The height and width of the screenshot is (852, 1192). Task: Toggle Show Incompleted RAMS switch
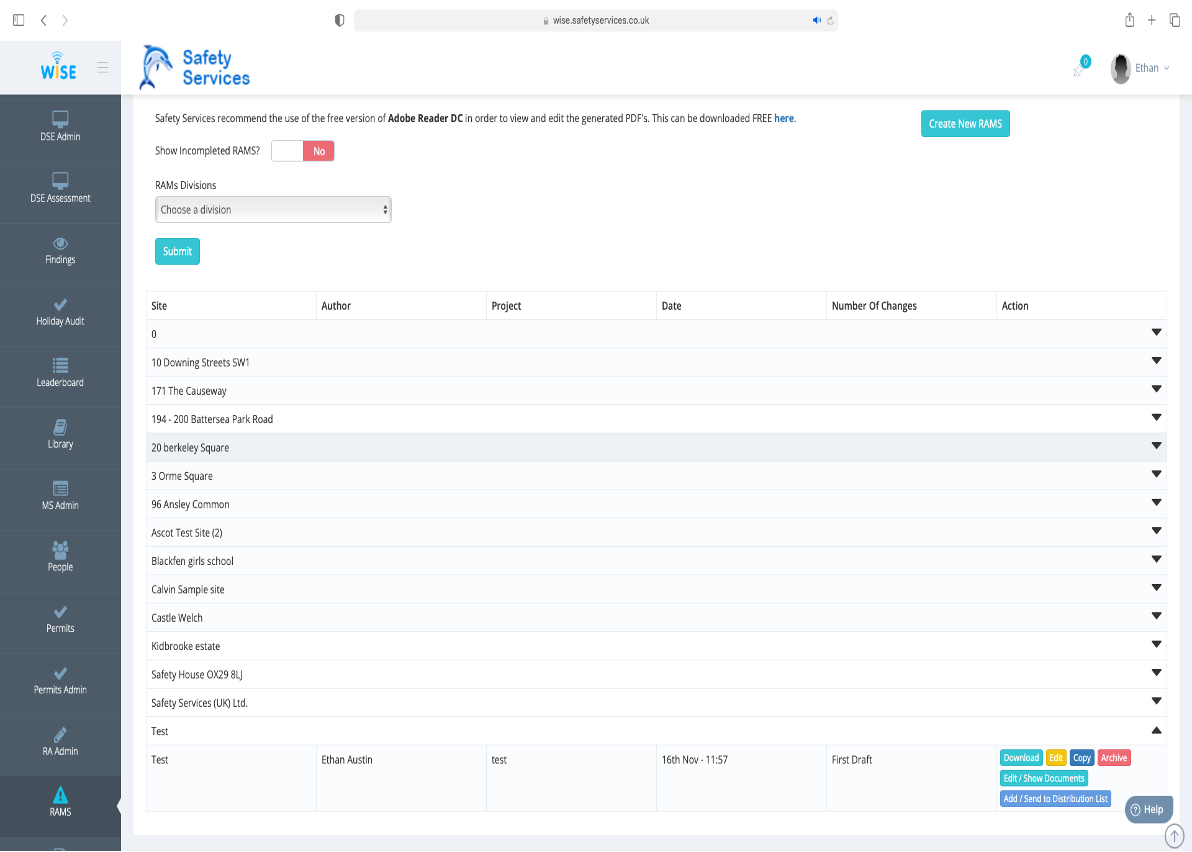(x=303, y=151)
